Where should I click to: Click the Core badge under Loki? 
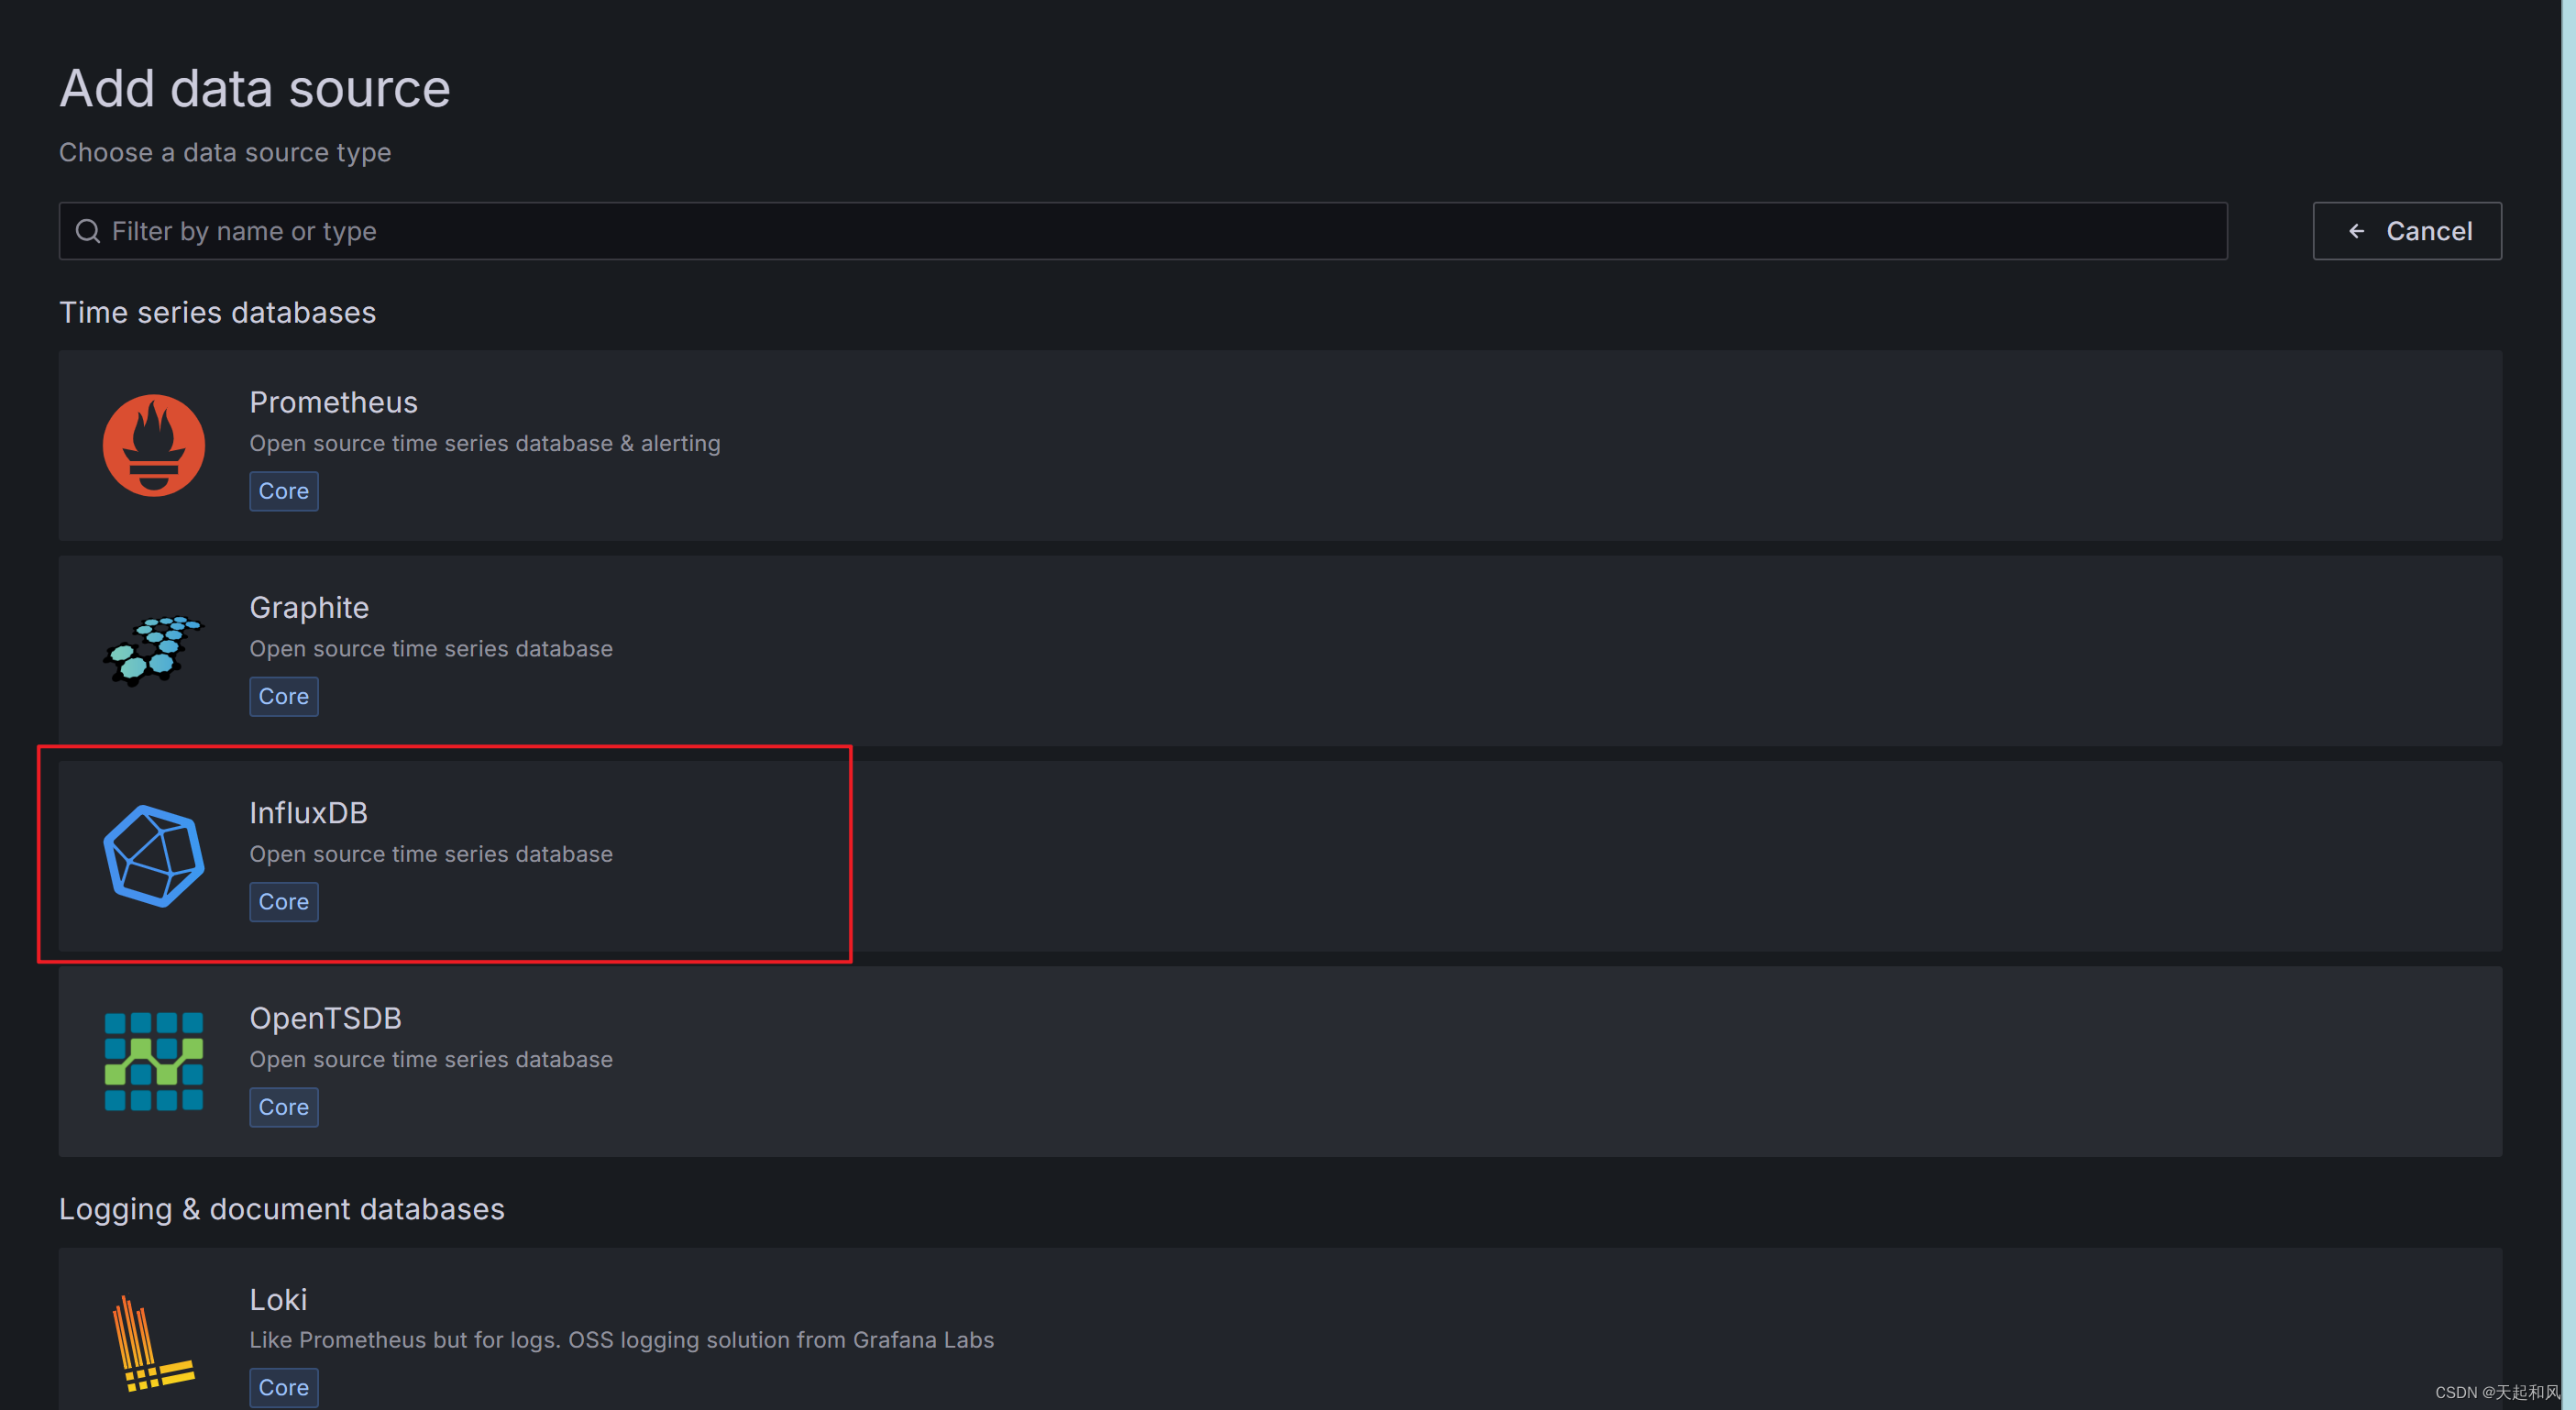coord(283,1387)
